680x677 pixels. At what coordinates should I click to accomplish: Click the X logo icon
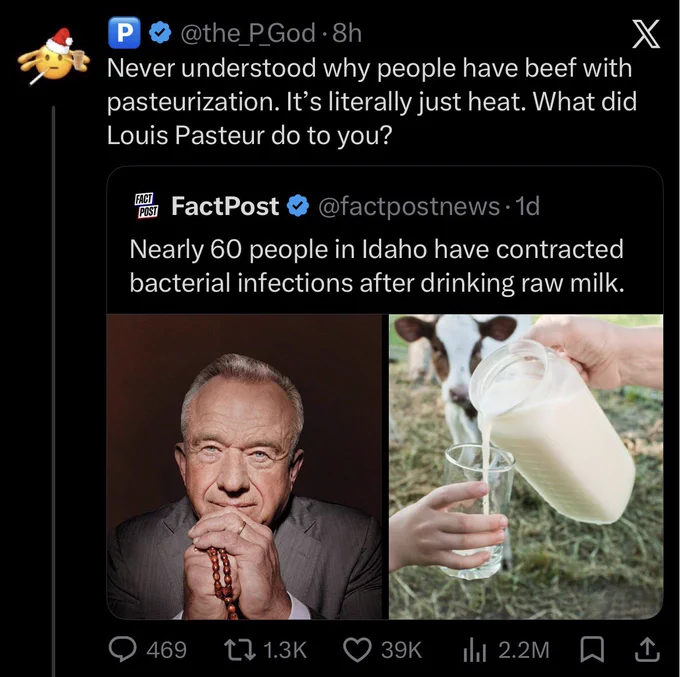point(646,34)
